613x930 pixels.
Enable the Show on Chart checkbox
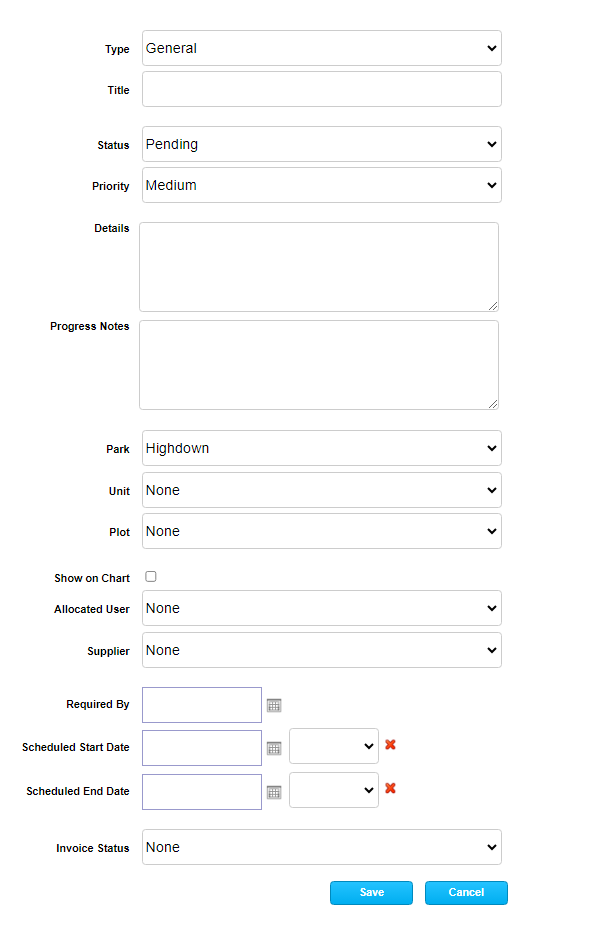tap(151, 577)
